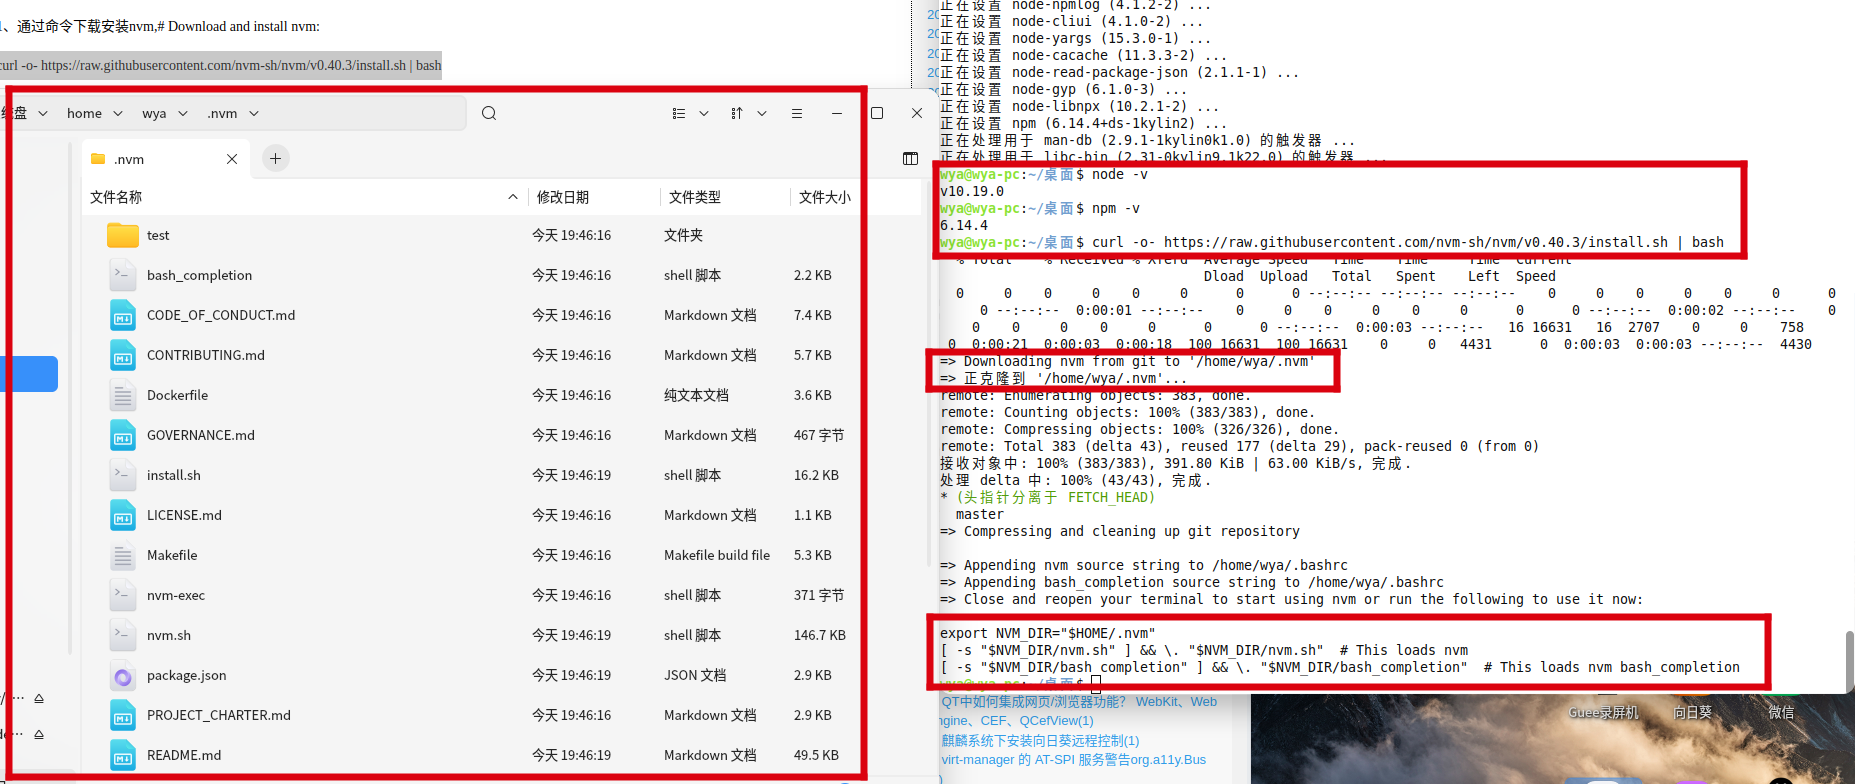
Task: Click the Dockerfile file icon
Action: (123, 395)
